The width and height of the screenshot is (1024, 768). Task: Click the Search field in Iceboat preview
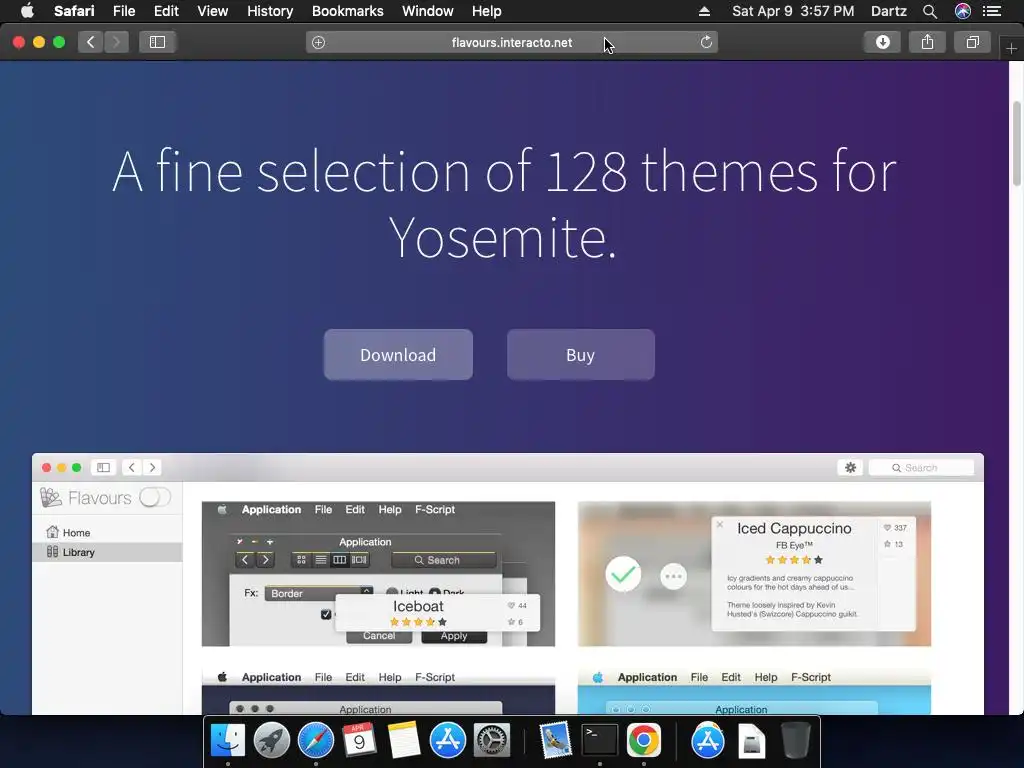pos(443,560)
